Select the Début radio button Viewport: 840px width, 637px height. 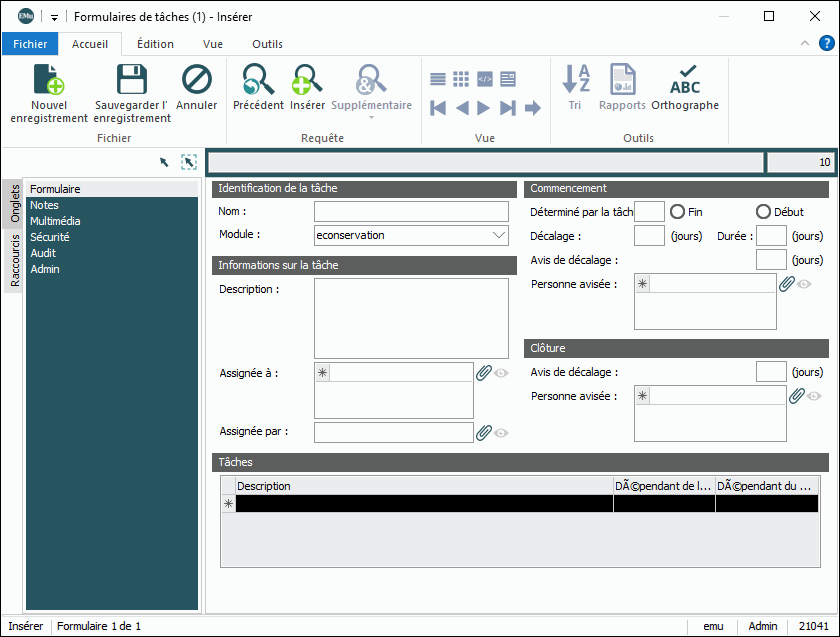tap(763, 212)
